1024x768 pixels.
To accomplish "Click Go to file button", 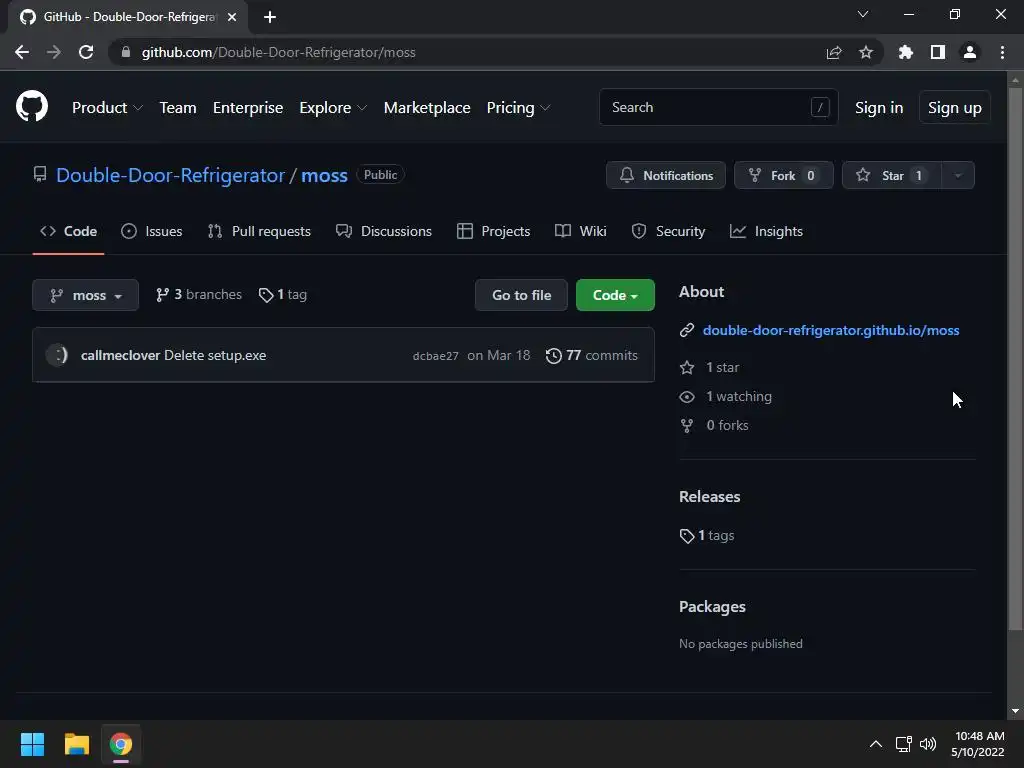I will click(521, 295).
